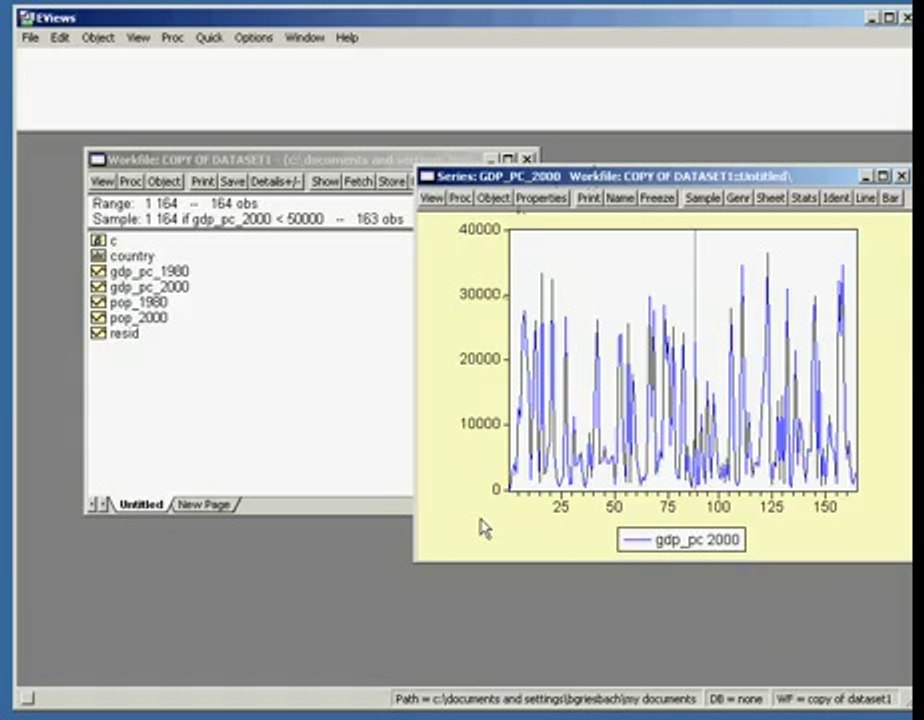Click Properties button in Series window

pyautogui.click(x=541, y=198)
